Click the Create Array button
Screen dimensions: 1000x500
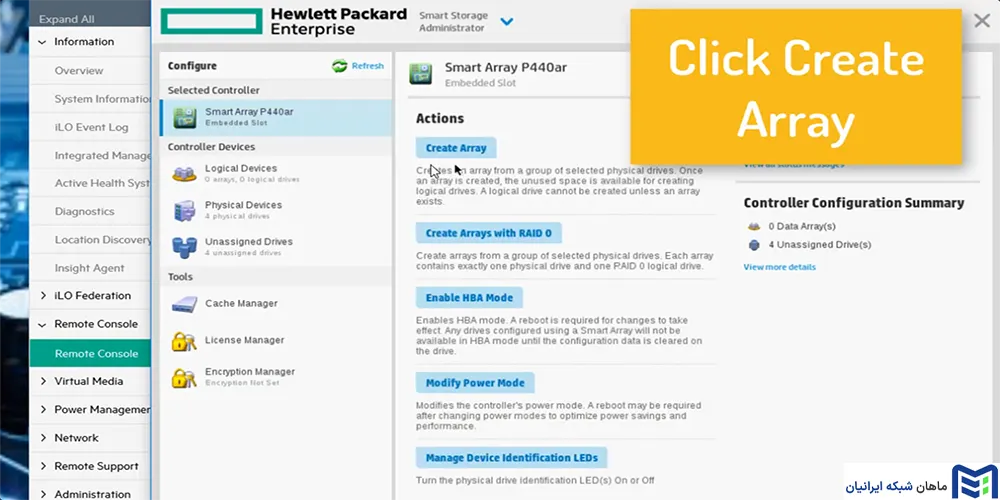(456, 148)
